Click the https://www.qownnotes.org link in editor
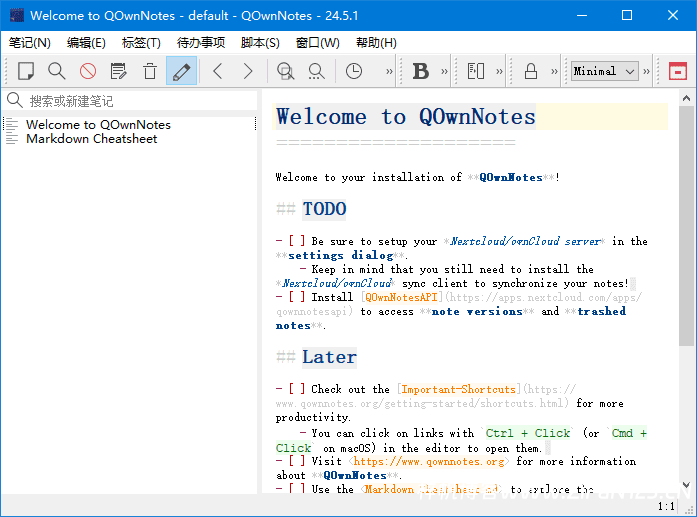Viewport: 697px width, 517px height. [x=431, y=462]
